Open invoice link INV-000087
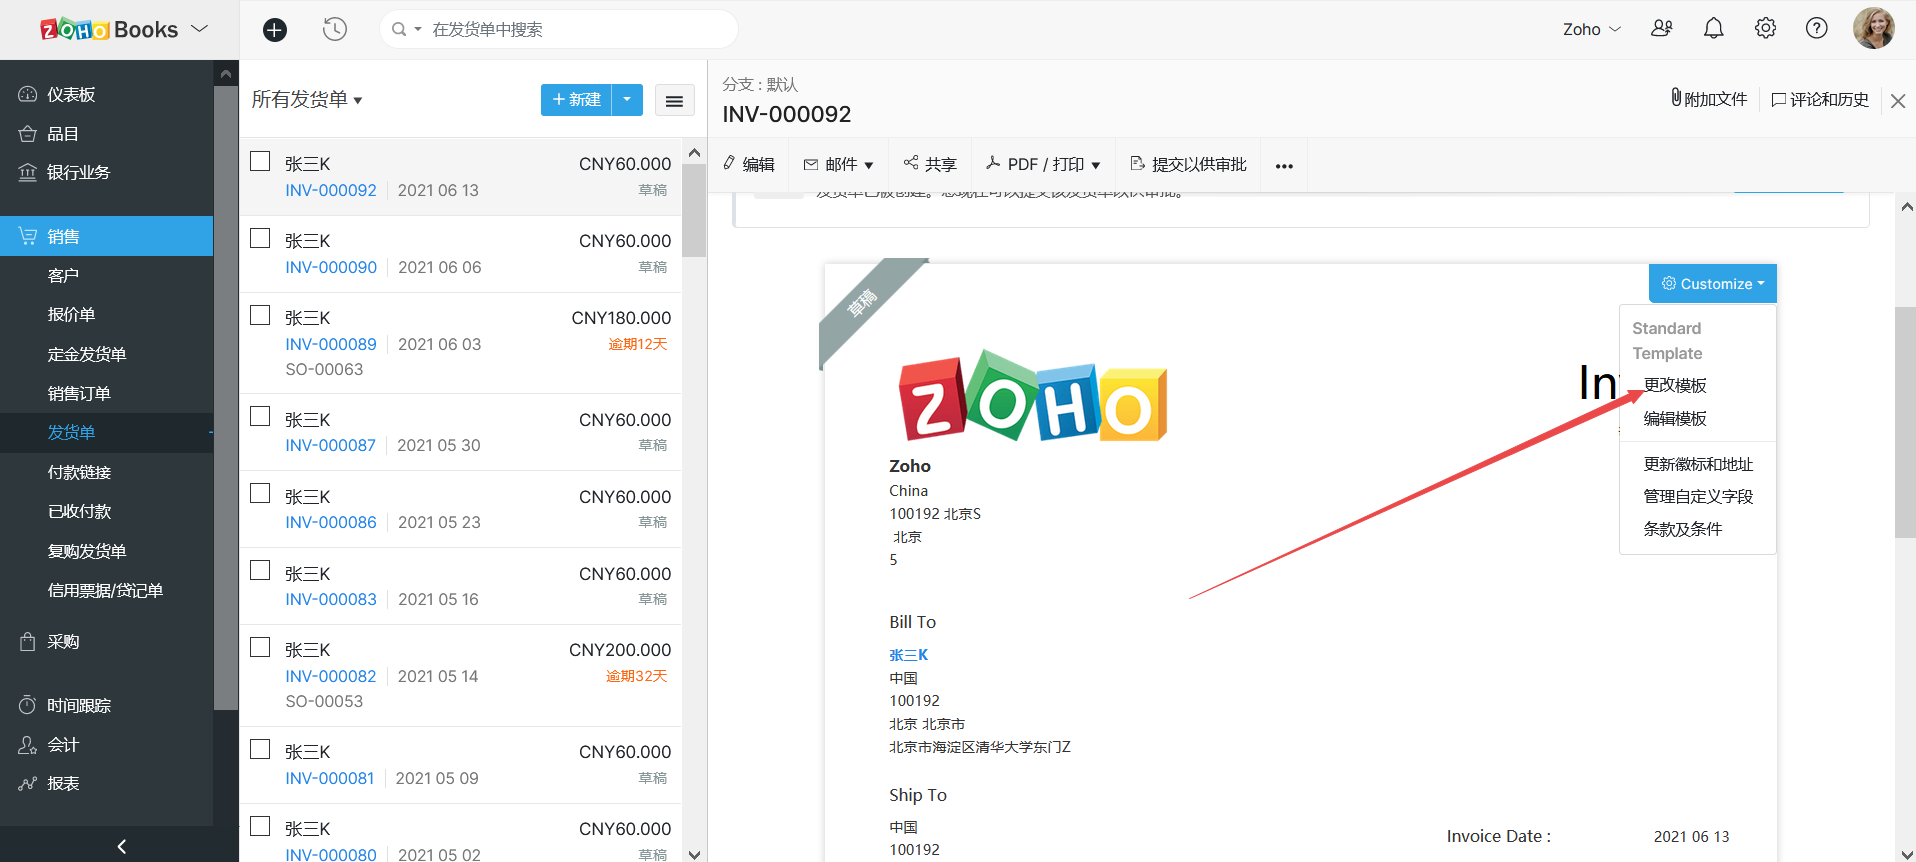 point(330,445)
